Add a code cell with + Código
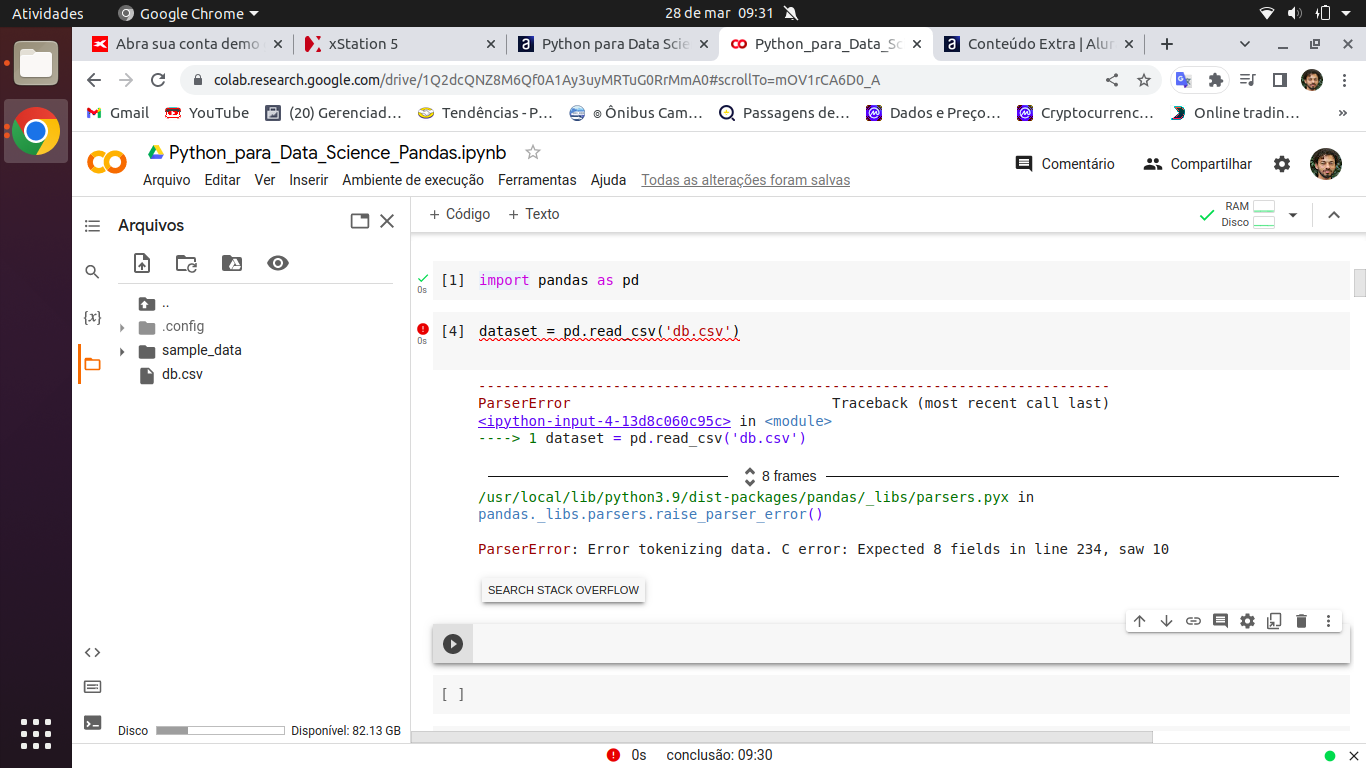The height and width of the screenshot is (768, 1366). point(460,214)
